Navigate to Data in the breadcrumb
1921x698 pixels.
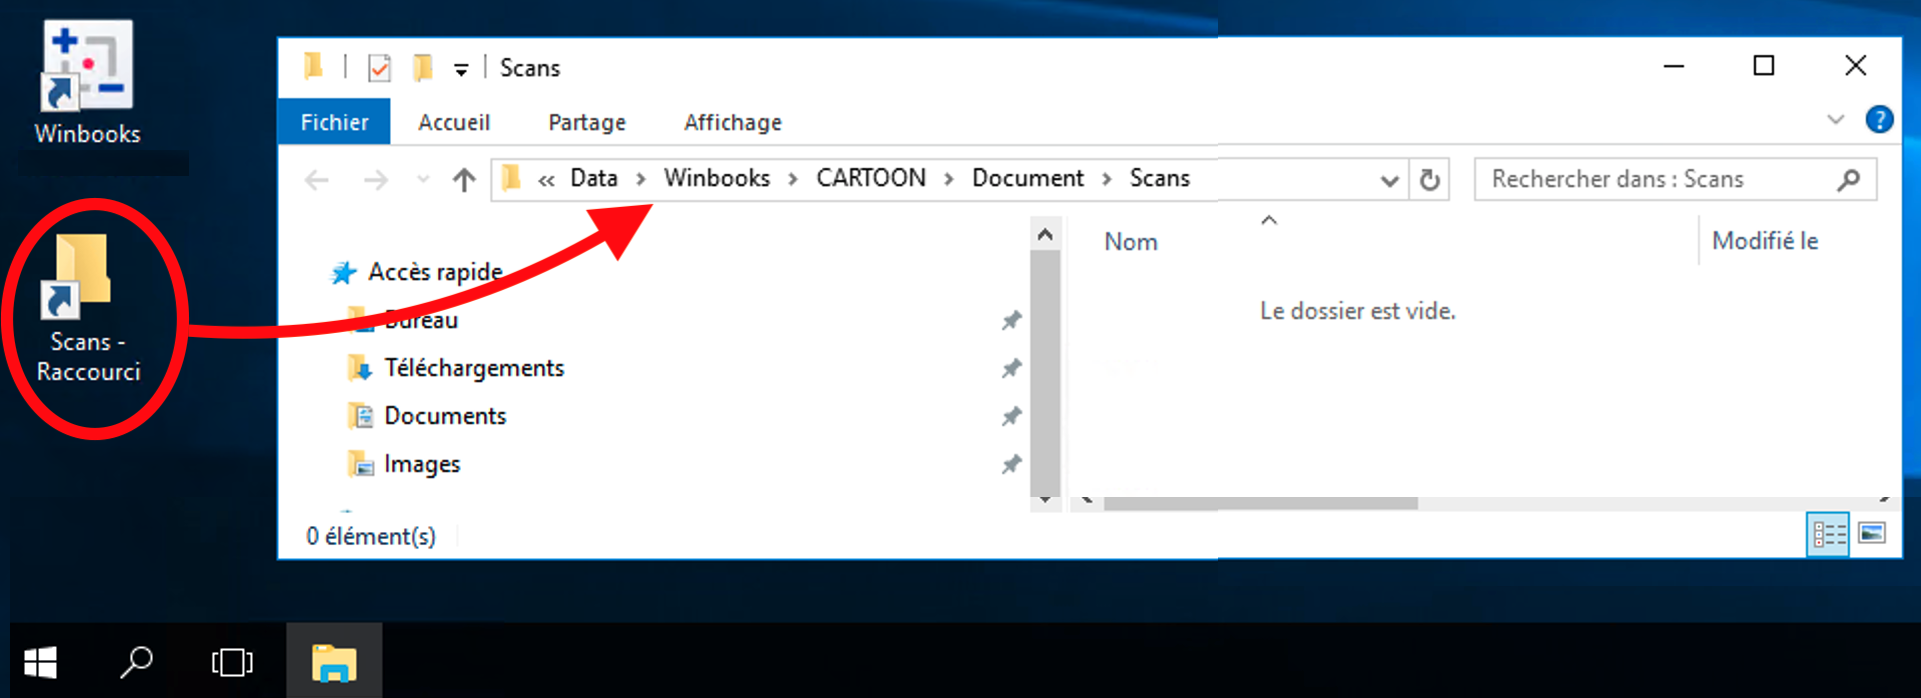[594, 178]
